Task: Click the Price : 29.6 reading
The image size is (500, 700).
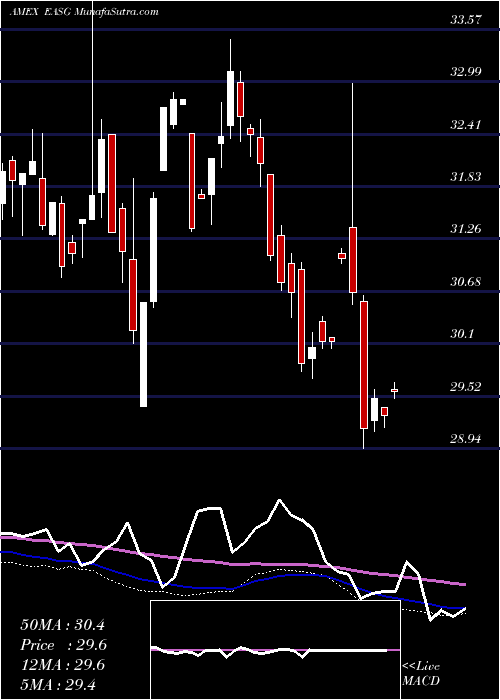Action: tap(63, 645)
